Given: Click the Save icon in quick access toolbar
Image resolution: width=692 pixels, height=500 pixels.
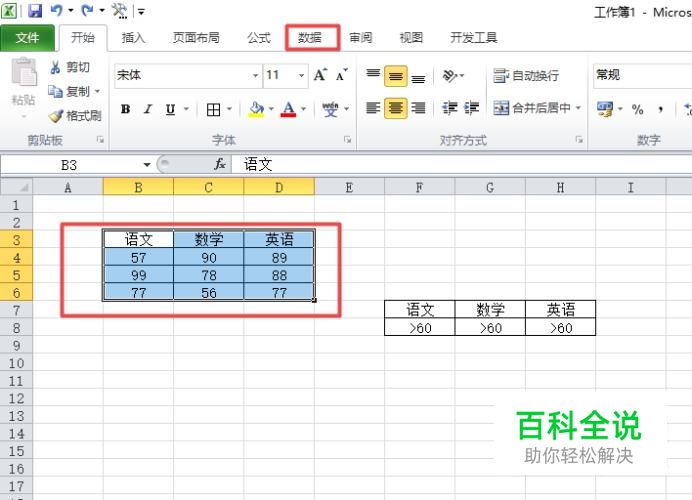Looking at the screenshot, I should (x=35, y=10).
